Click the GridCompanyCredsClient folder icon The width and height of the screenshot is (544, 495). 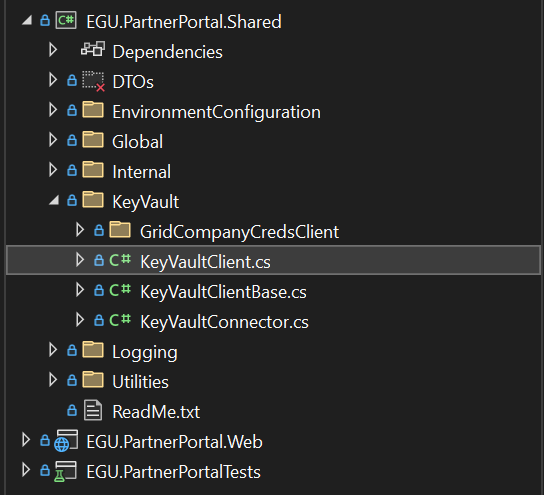coord(120,230)
